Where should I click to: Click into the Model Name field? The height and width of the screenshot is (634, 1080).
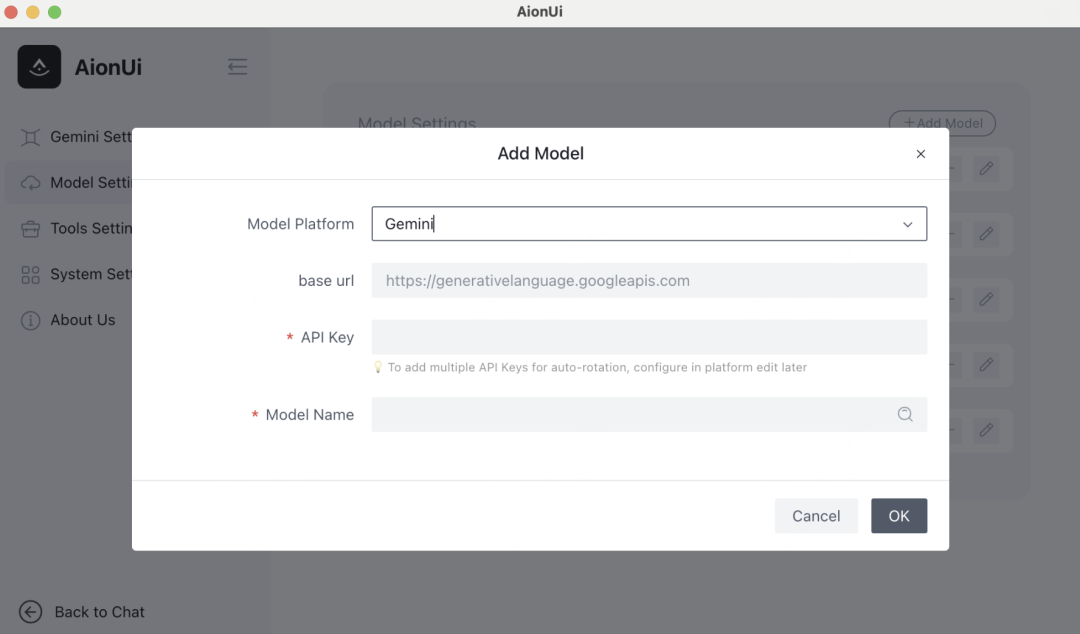pos(630,414)
